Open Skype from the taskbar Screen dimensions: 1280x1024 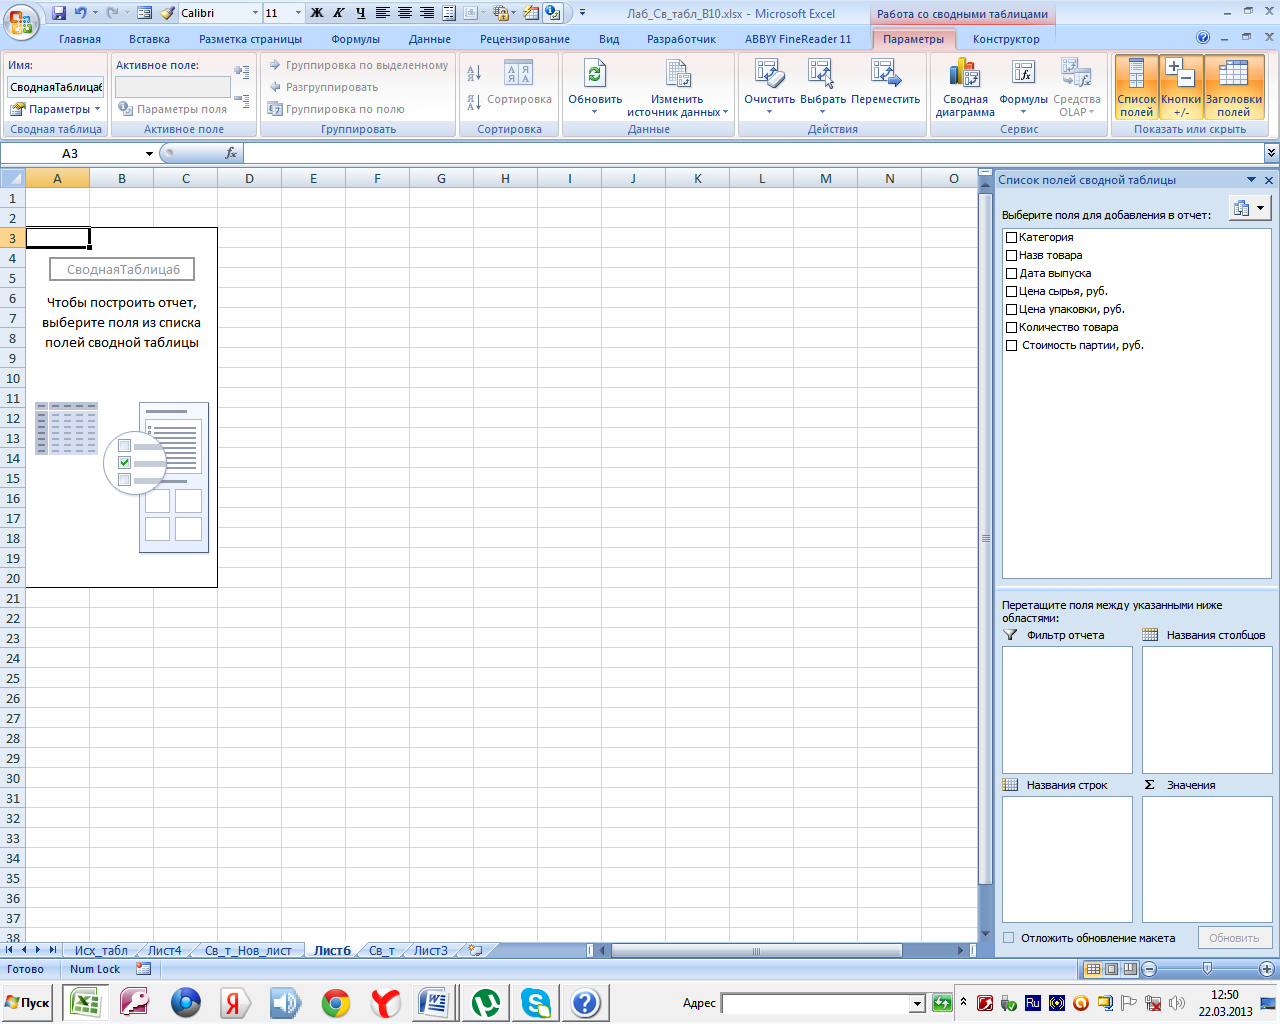tap(535, 1003)
